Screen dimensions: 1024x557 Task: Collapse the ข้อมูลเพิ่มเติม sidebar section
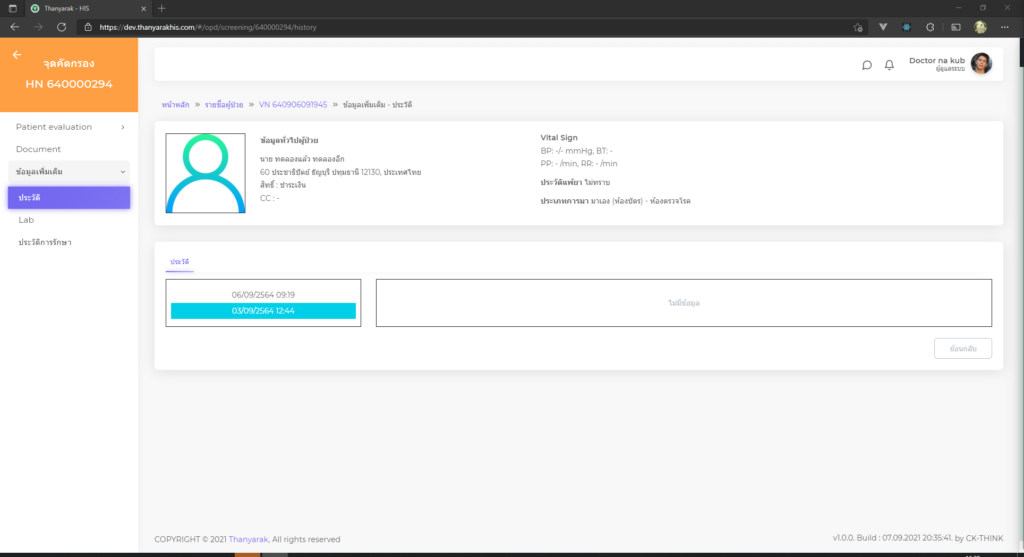point(68,172)
